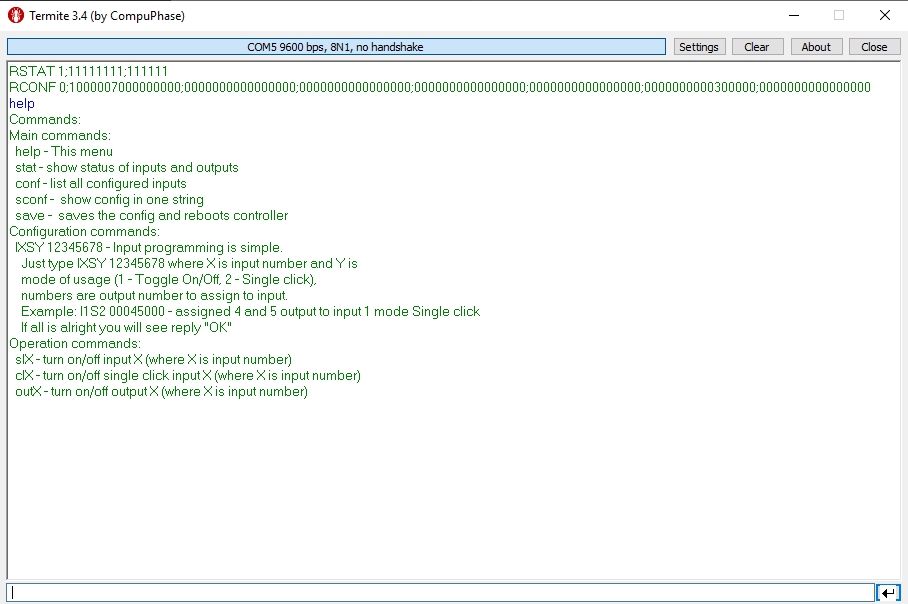Close the Termite application window
908x604 pixels.
pos(883,16)
